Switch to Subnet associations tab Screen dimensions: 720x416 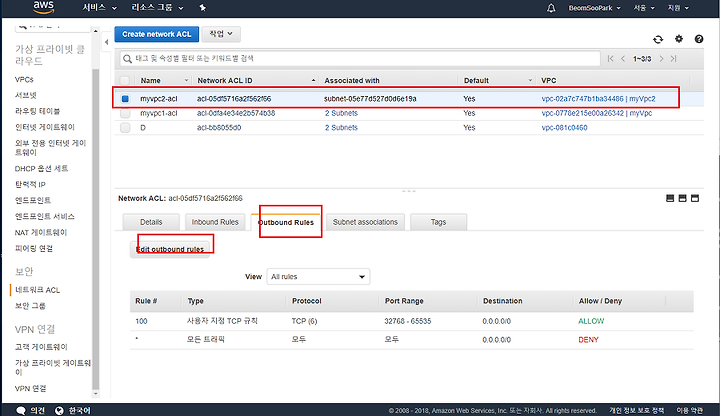click(x=365, y=222)
